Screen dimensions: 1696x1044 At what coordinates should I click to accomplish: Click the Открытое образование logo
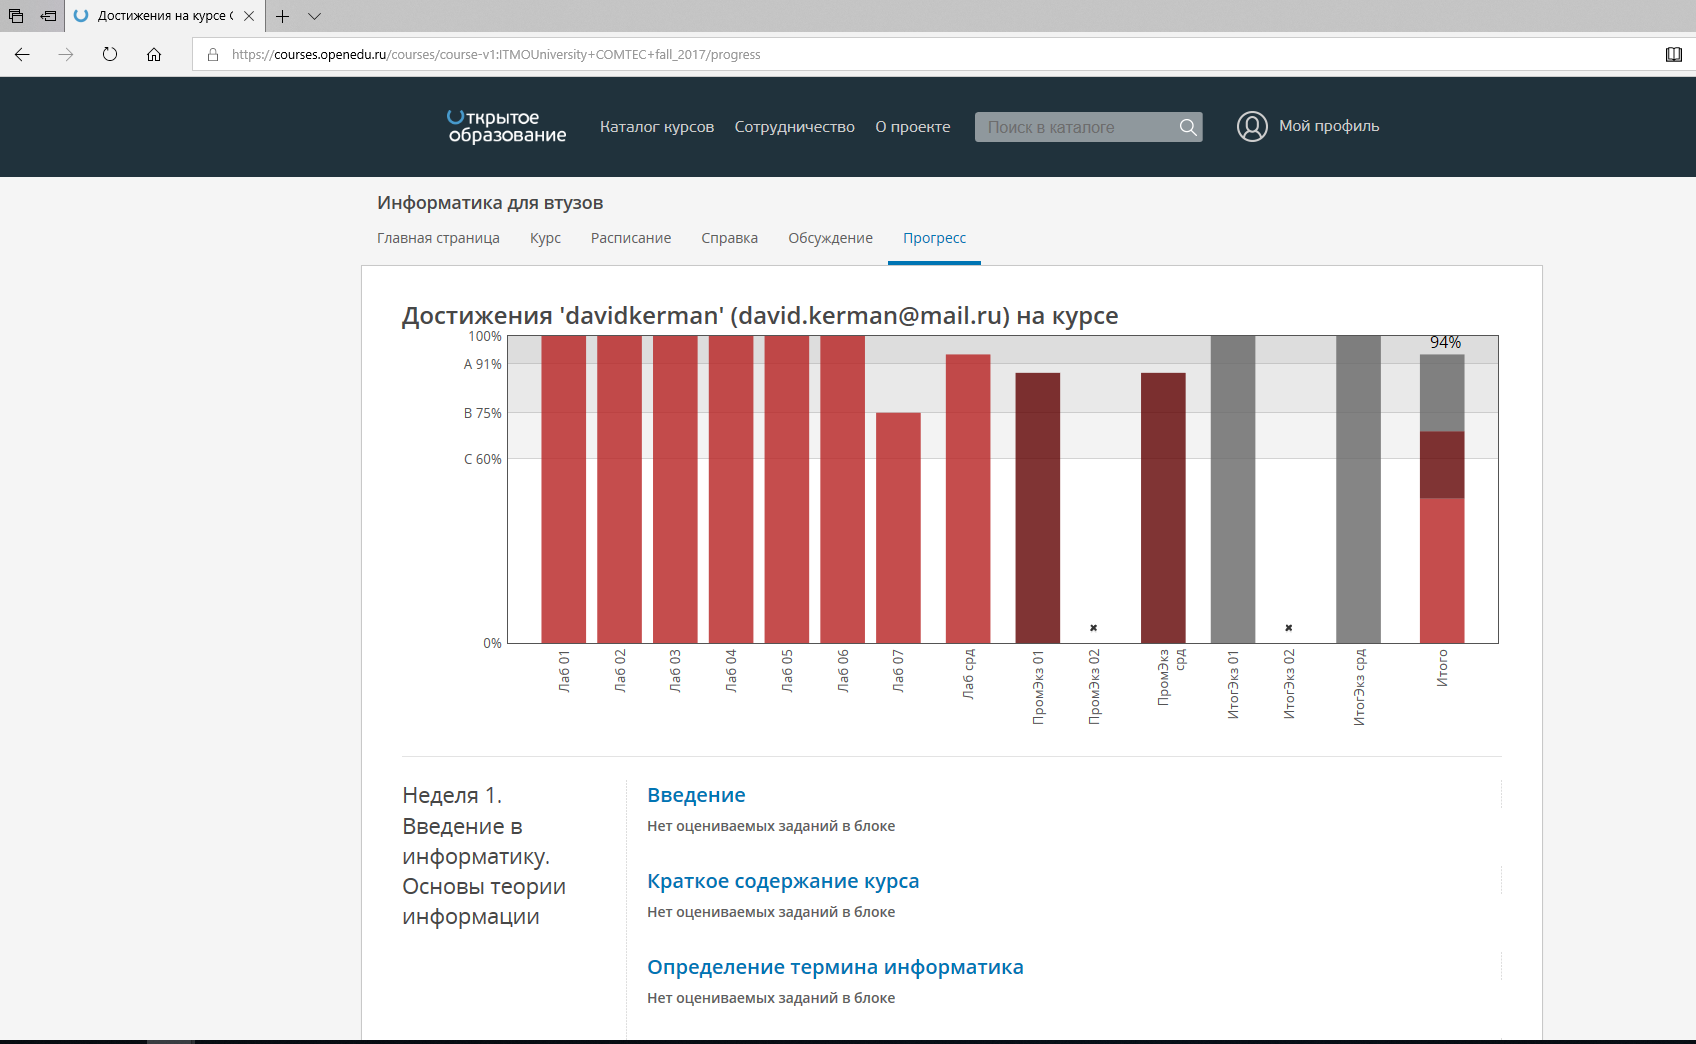click(506, 127)
